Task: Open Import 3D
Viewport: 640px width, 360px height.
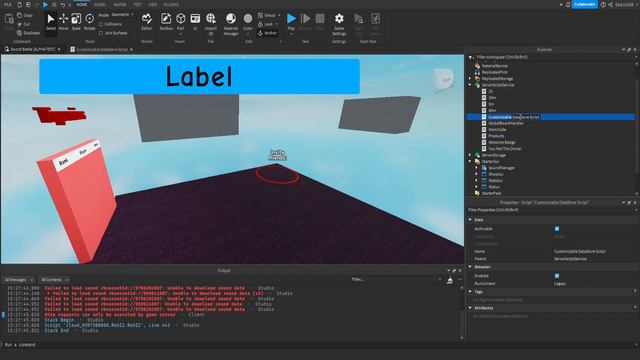Action: [211, 23]
